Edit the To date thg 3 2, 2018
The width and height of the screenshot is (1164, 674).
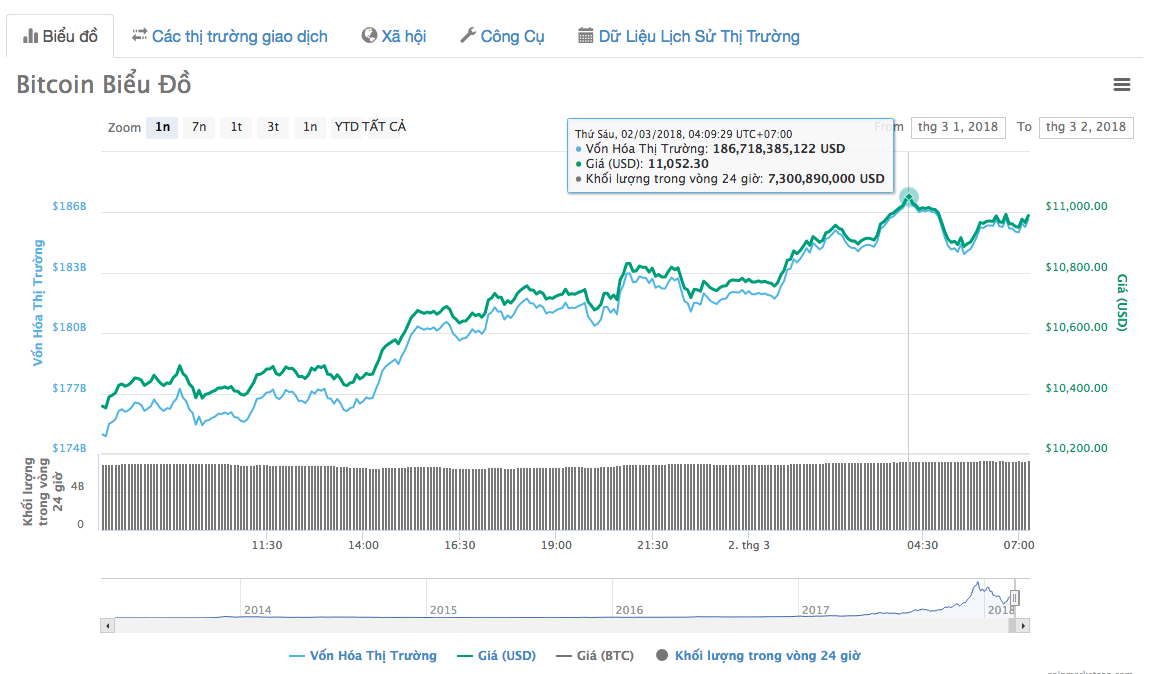tap(1086, 127)
